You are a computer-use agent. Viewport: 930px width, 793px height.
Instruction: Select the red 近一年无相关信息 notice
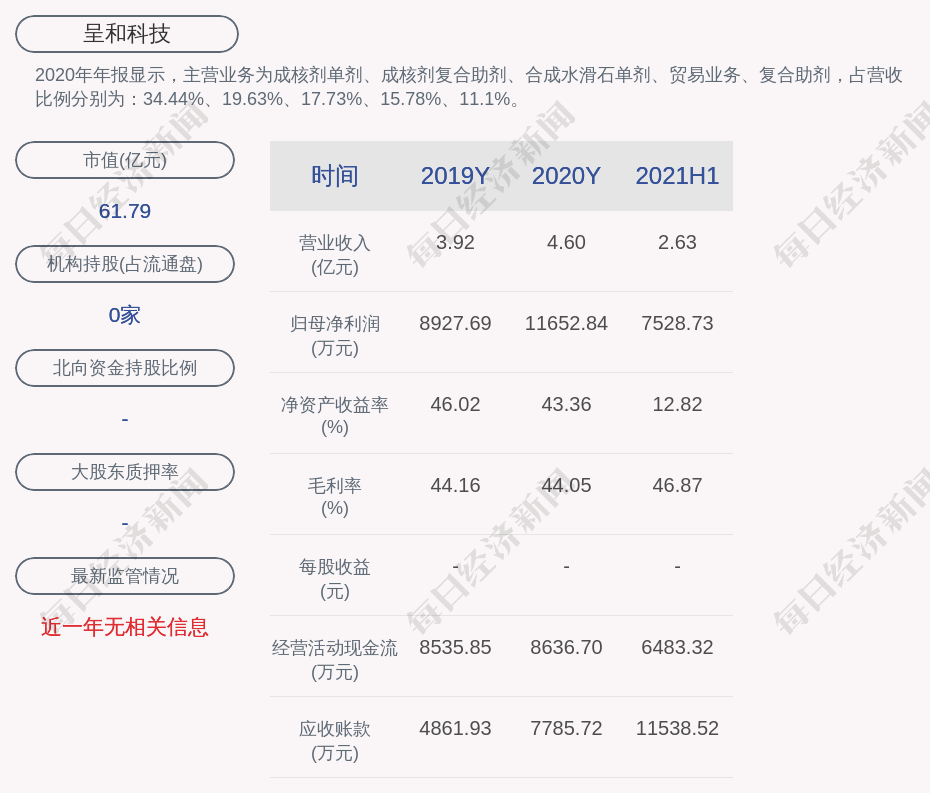(x=125, y=627)
